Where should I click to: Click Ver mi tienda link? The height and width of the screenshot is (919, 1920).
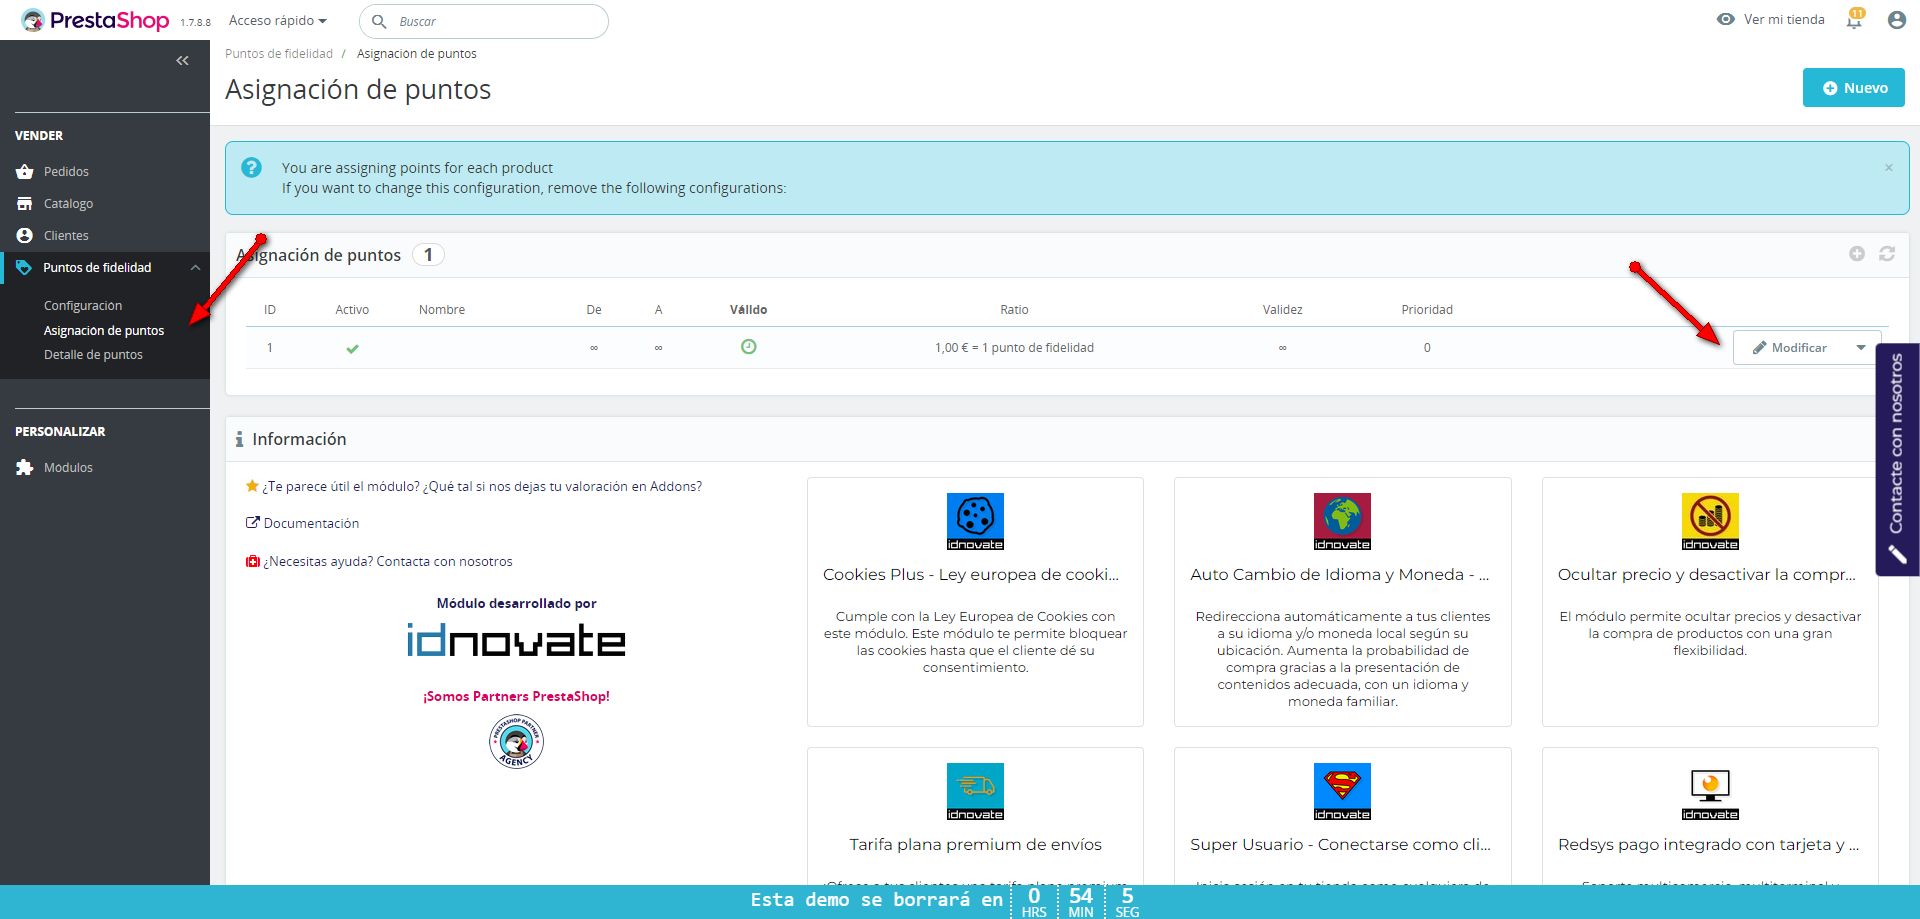[x=1771, y=20]
